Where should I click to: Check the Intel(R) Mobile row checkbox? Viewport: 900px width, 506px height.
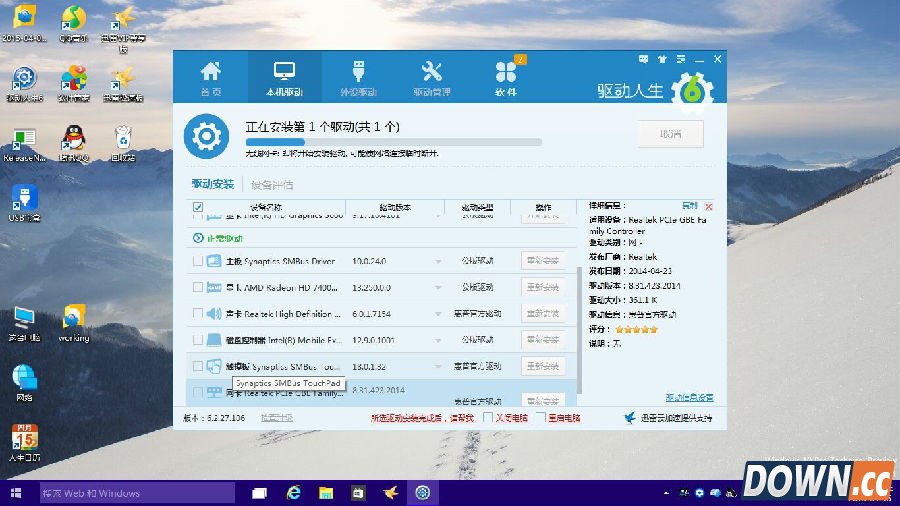[x=197, y=340]
